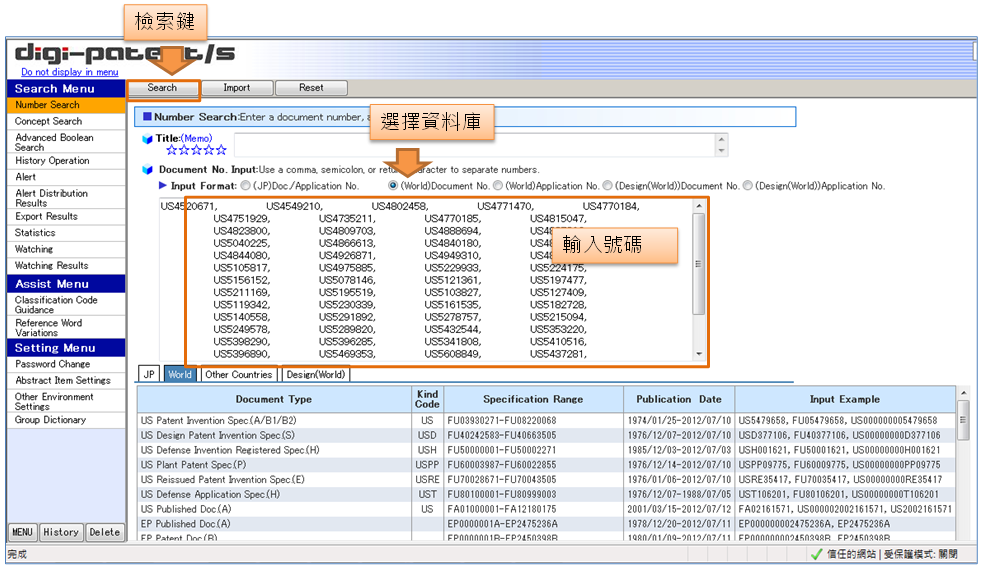Viewport: 983px width, 569px height.
Task: Switch to the World tab
Action: [x=180, y=375]
